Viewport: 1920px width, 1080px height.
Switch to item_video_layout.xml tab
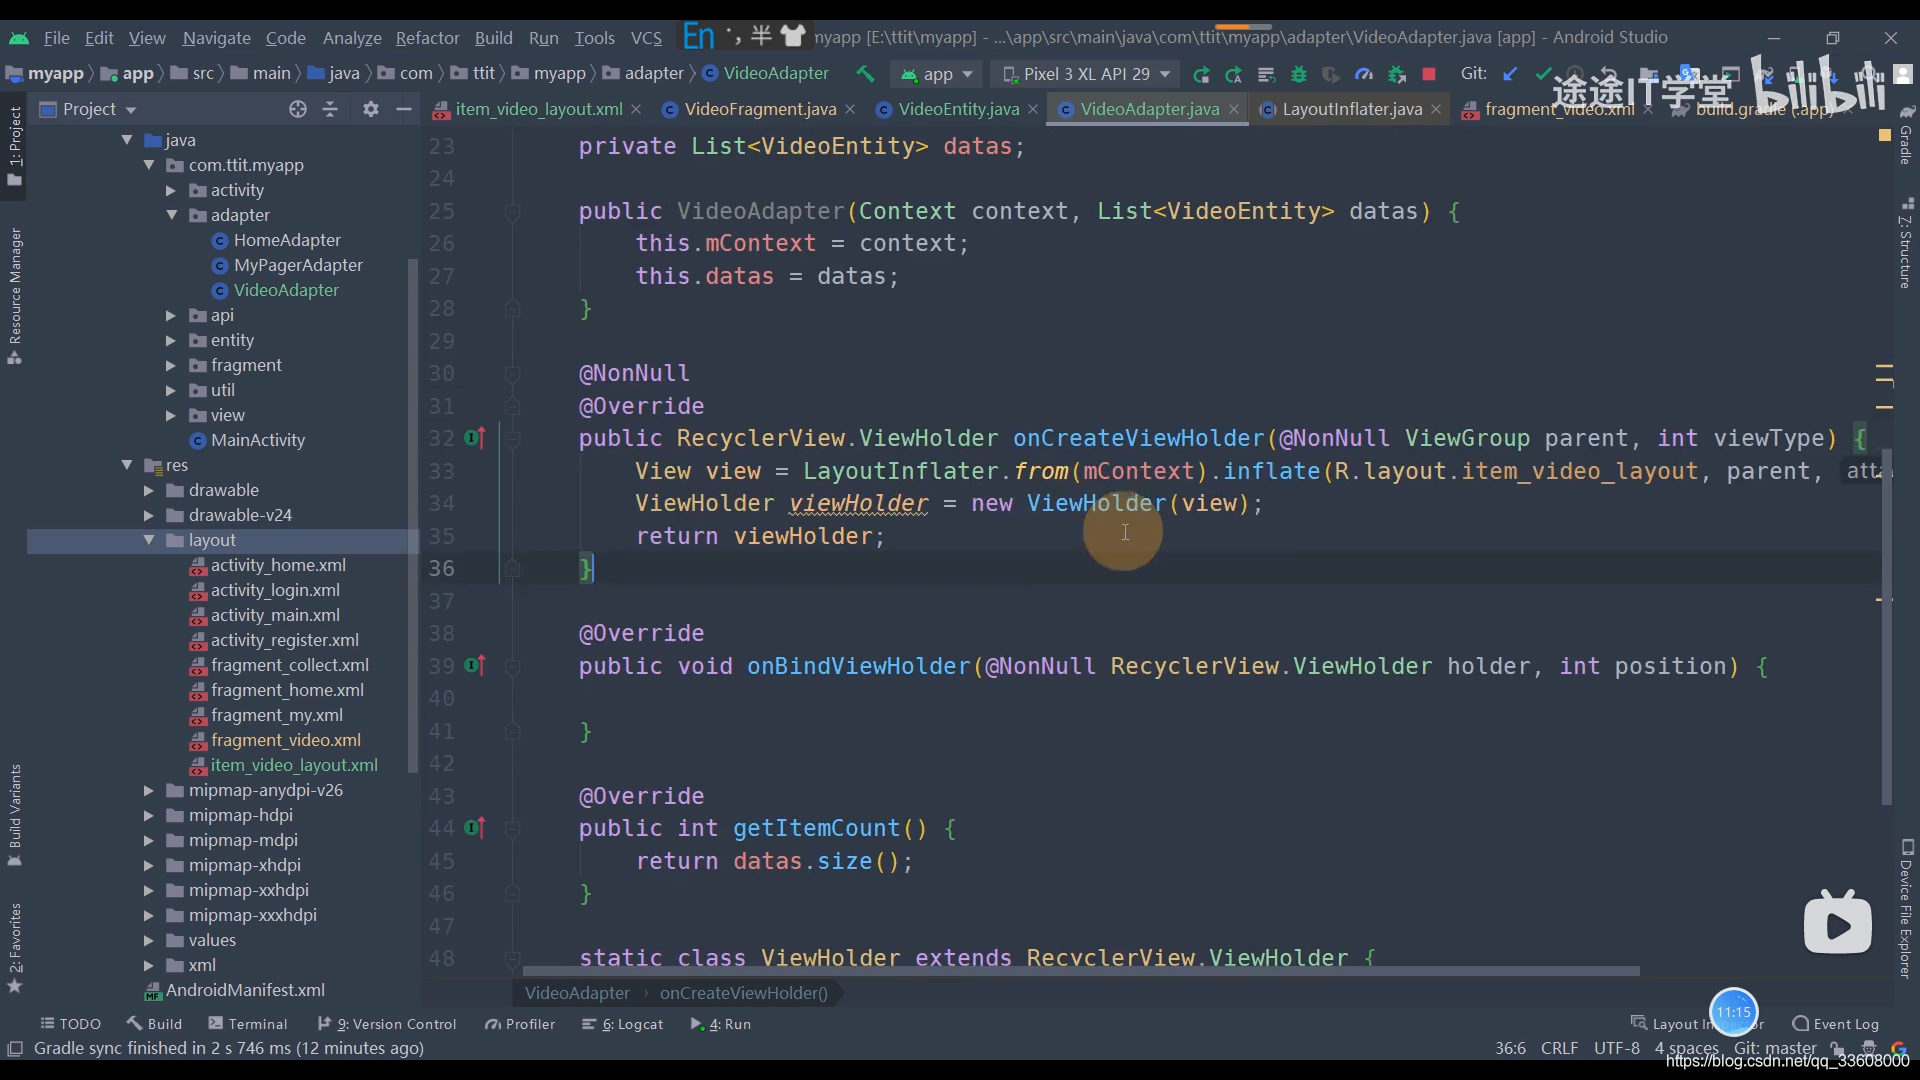(x=538, y=109)
